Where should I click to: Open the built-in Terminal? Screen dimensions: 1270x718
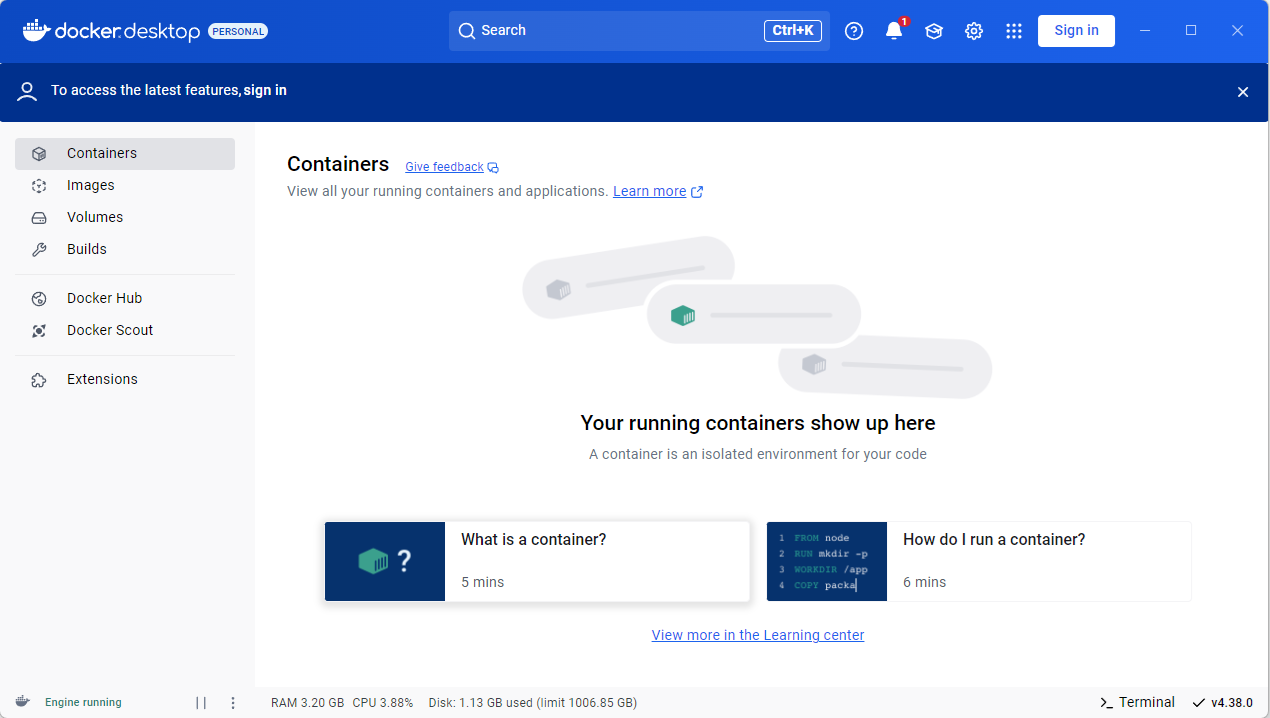coord(1137,702)
